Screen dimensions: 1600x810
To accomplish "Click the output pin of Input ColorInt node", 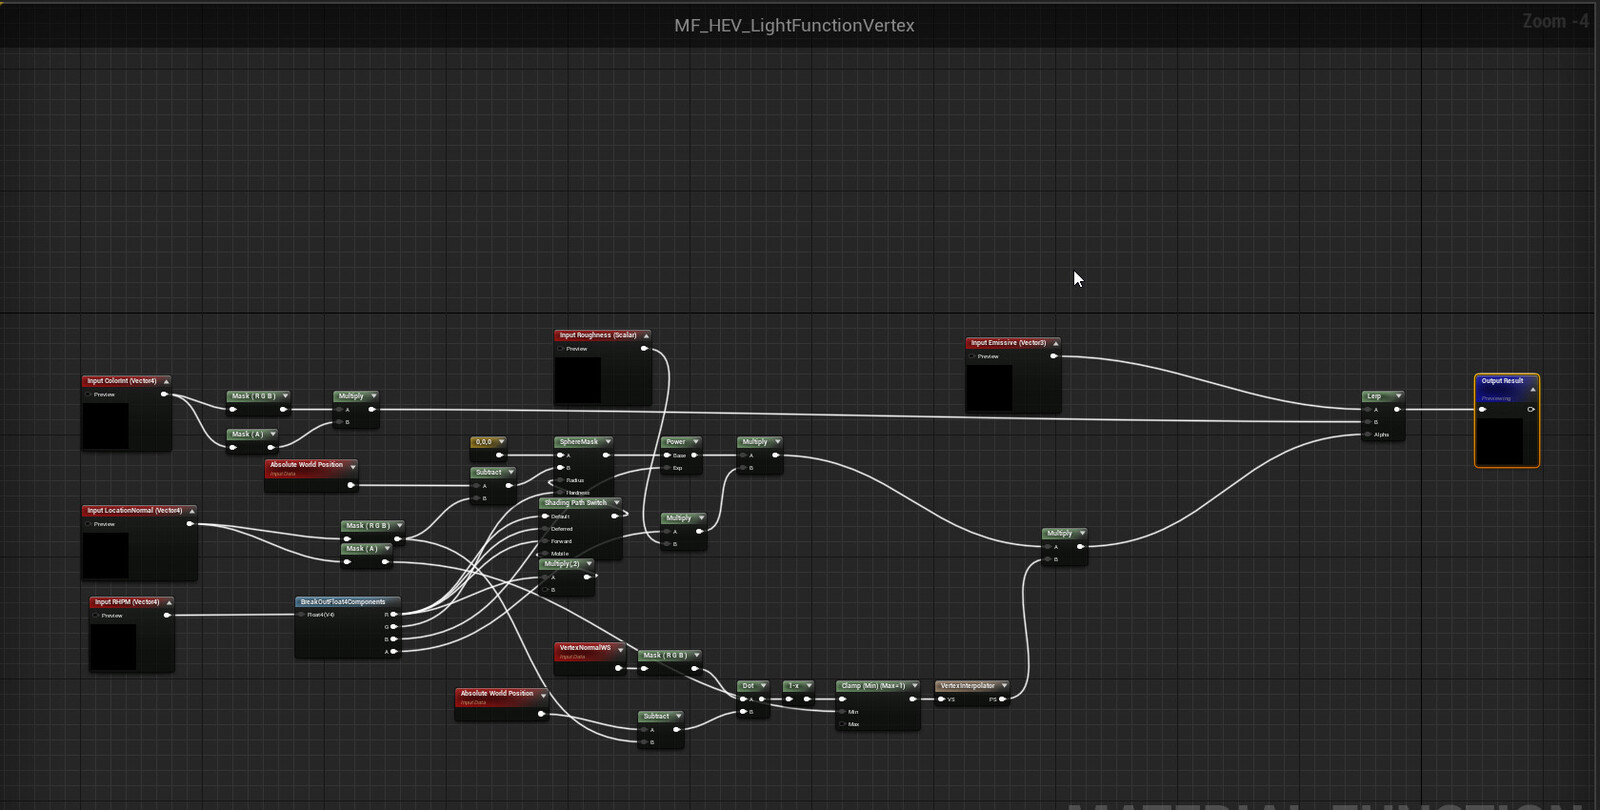I will pyautogui.click(x=165, y=394).
